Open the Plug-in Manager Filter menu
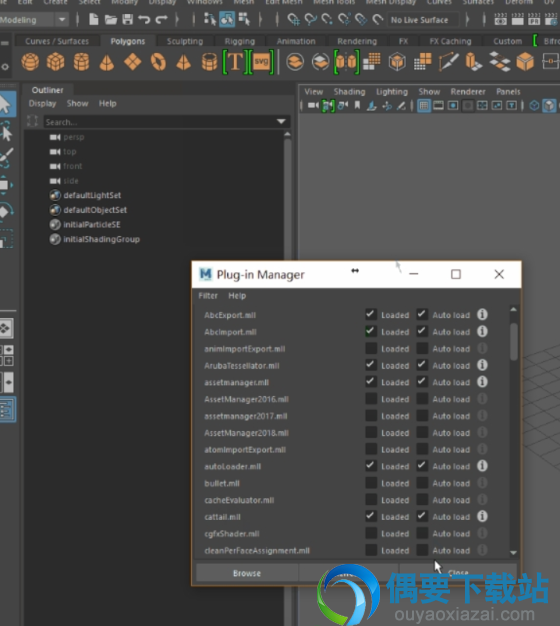Screen dimensions: 560x626 click(x=208, y=295)
